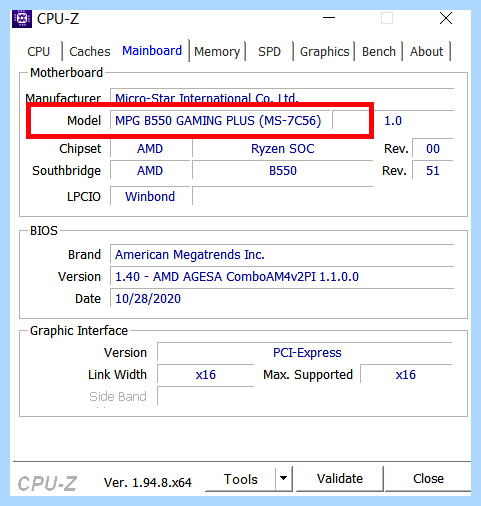481x506 pixels.
Task: Open the Bench tab
Action: (x=379, y=52)
